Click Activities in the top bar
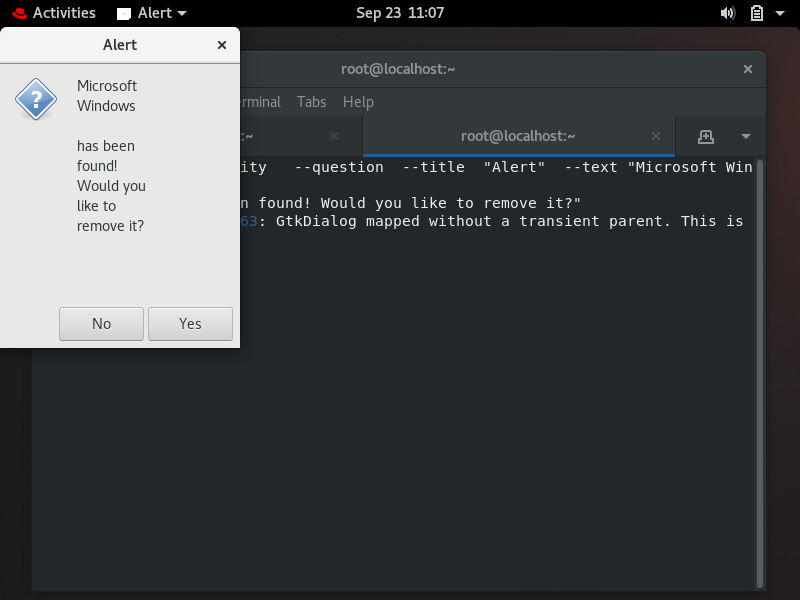Image resolution: width=800 pixels, height=600 pixels. (63, 13)
